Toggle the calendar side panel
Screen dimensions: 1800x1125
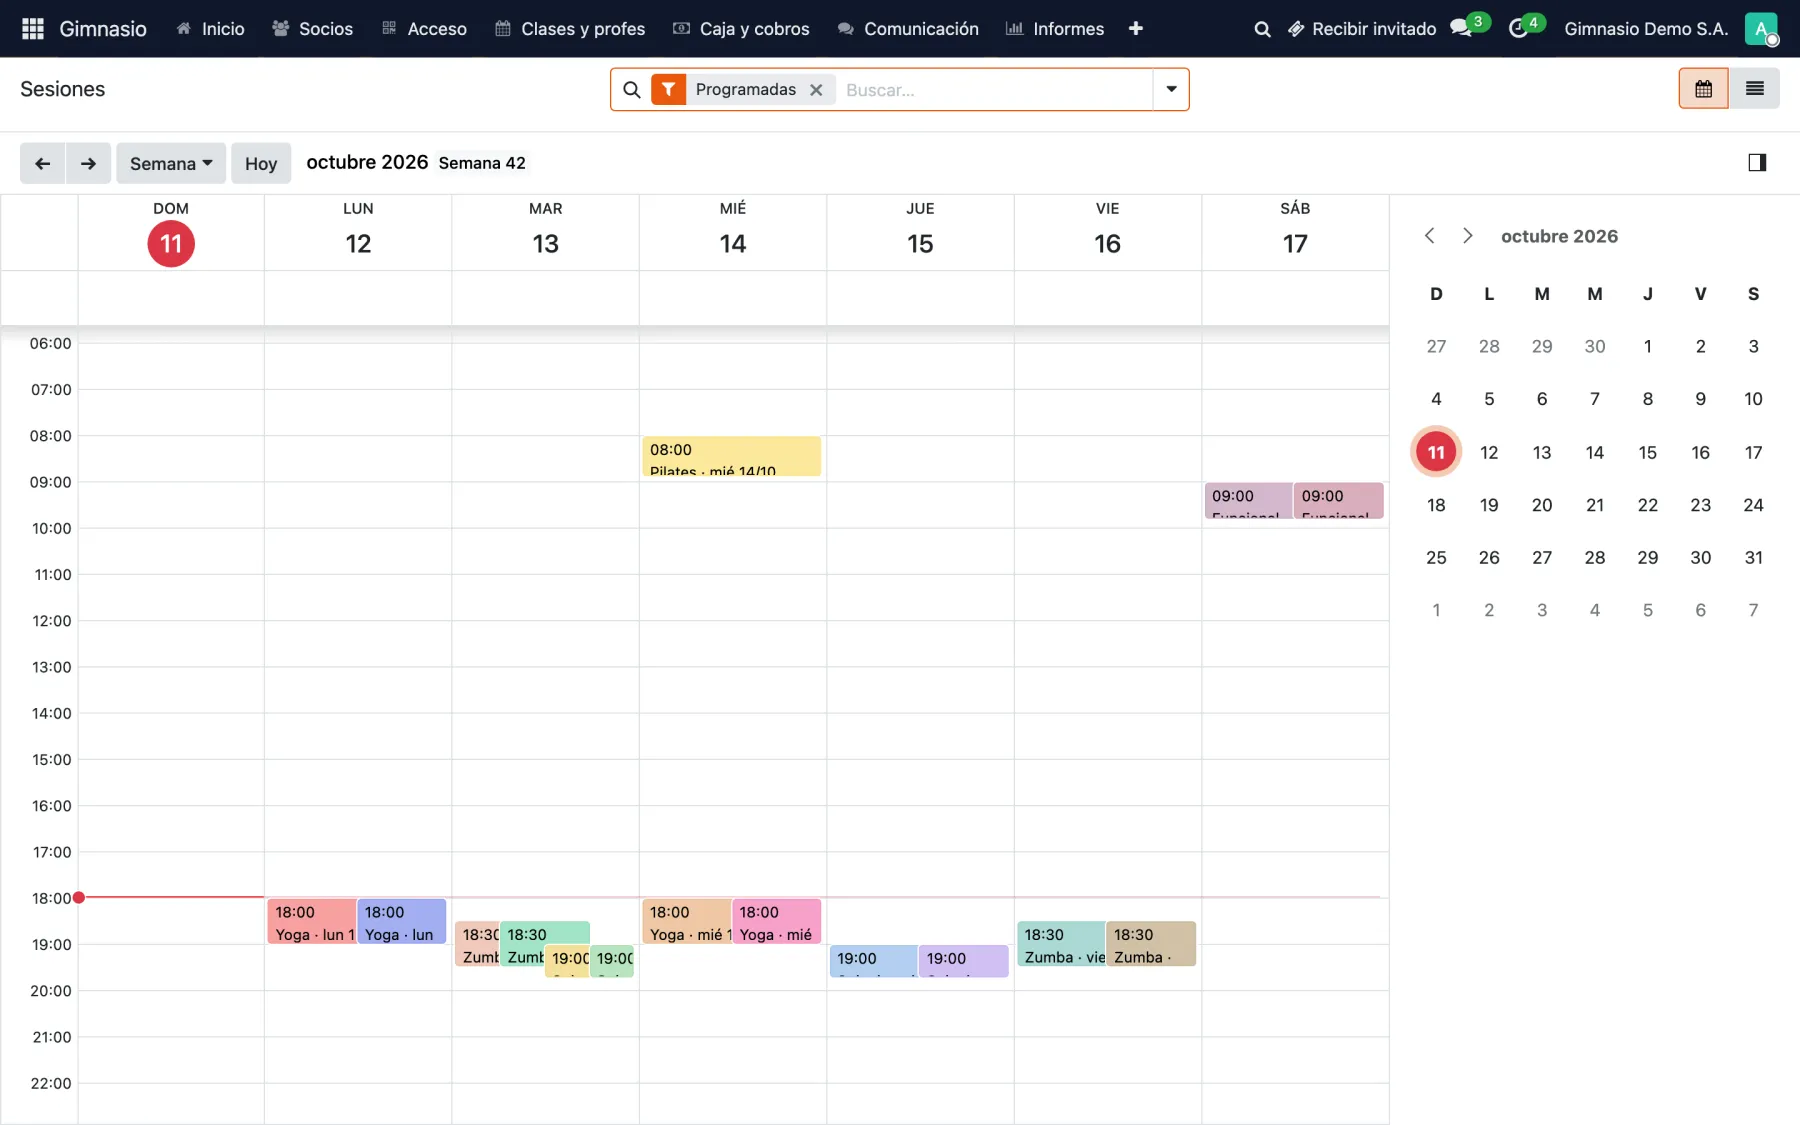point(1757,163)
